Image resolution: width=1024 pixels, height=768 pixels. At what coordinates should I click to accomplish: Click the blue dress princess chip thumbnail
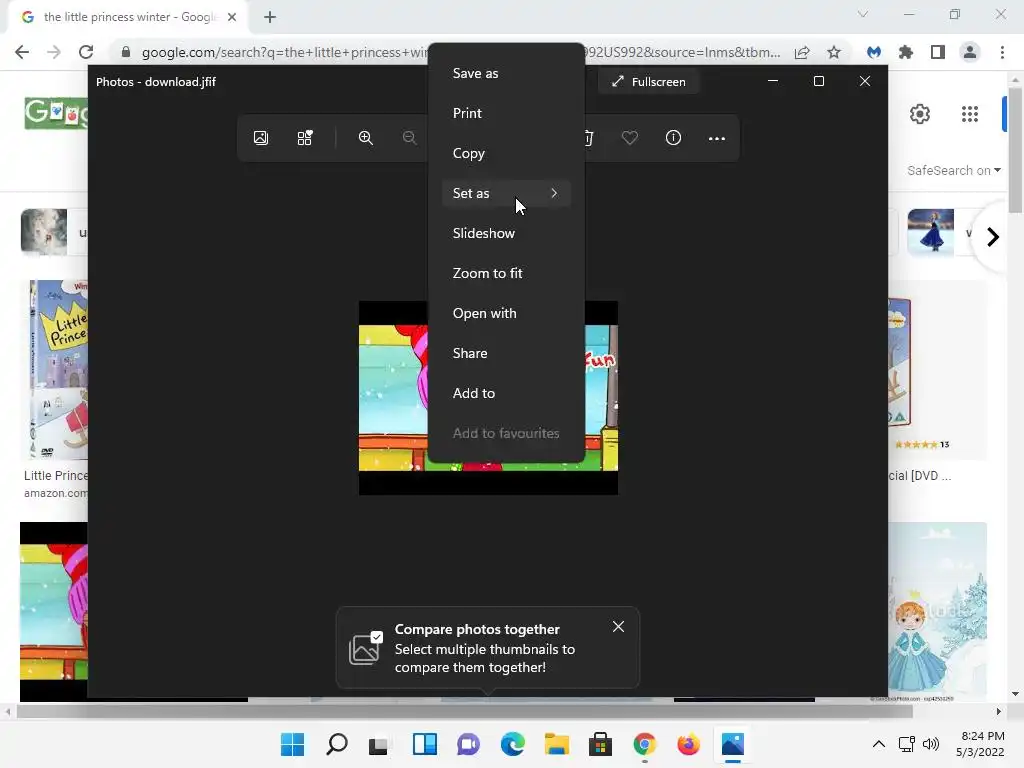click(931, 232)
